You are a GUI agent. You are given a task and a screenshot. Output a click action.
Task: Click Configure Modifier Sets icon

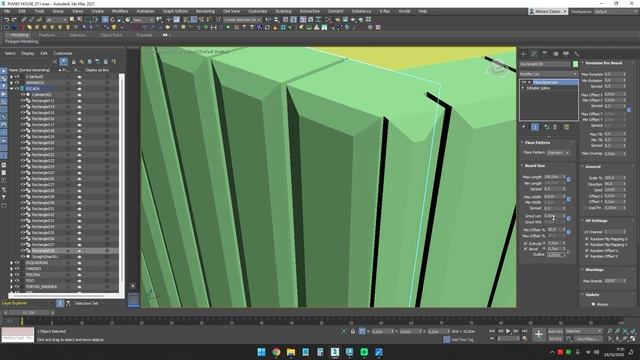(x=567, y=127)
